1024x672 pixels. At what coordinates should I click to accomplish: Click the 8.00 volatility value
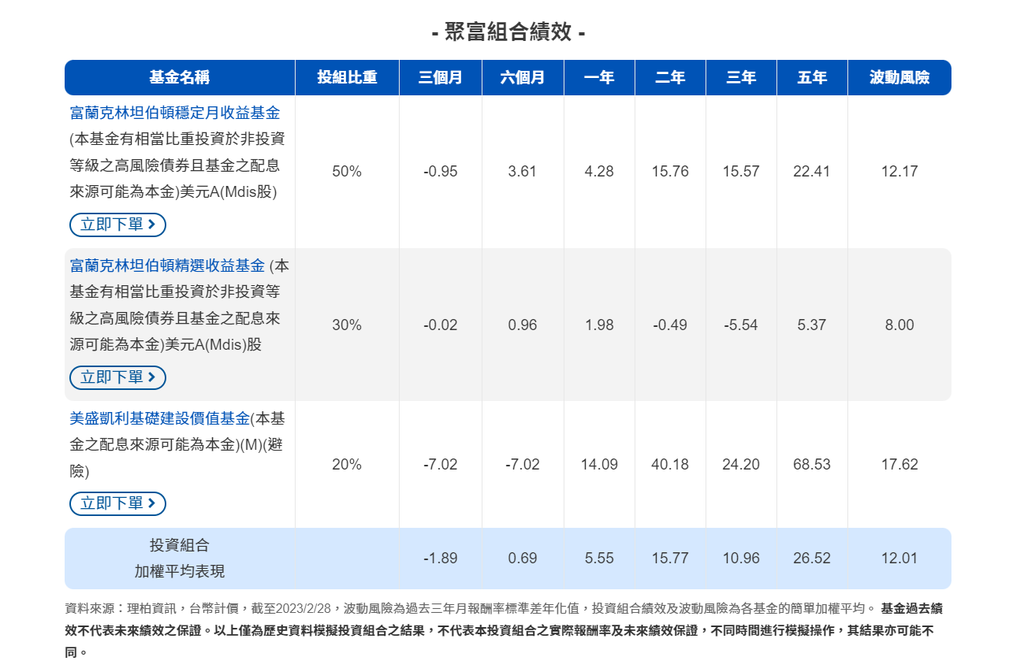tap(899, 325)
